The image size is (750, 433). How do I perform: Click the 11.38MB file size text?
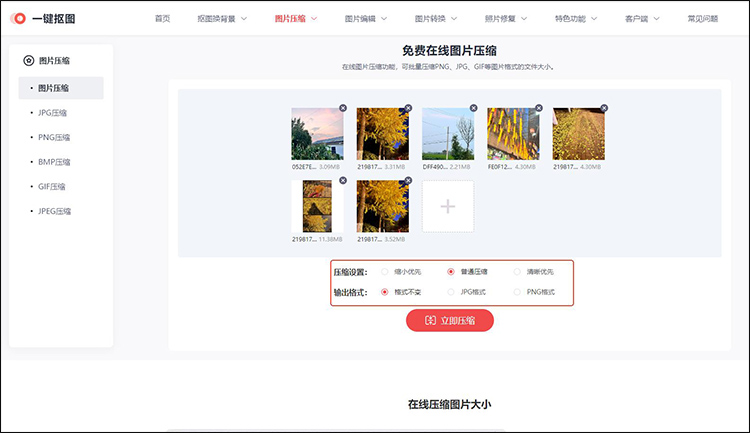tap(330, 239)
